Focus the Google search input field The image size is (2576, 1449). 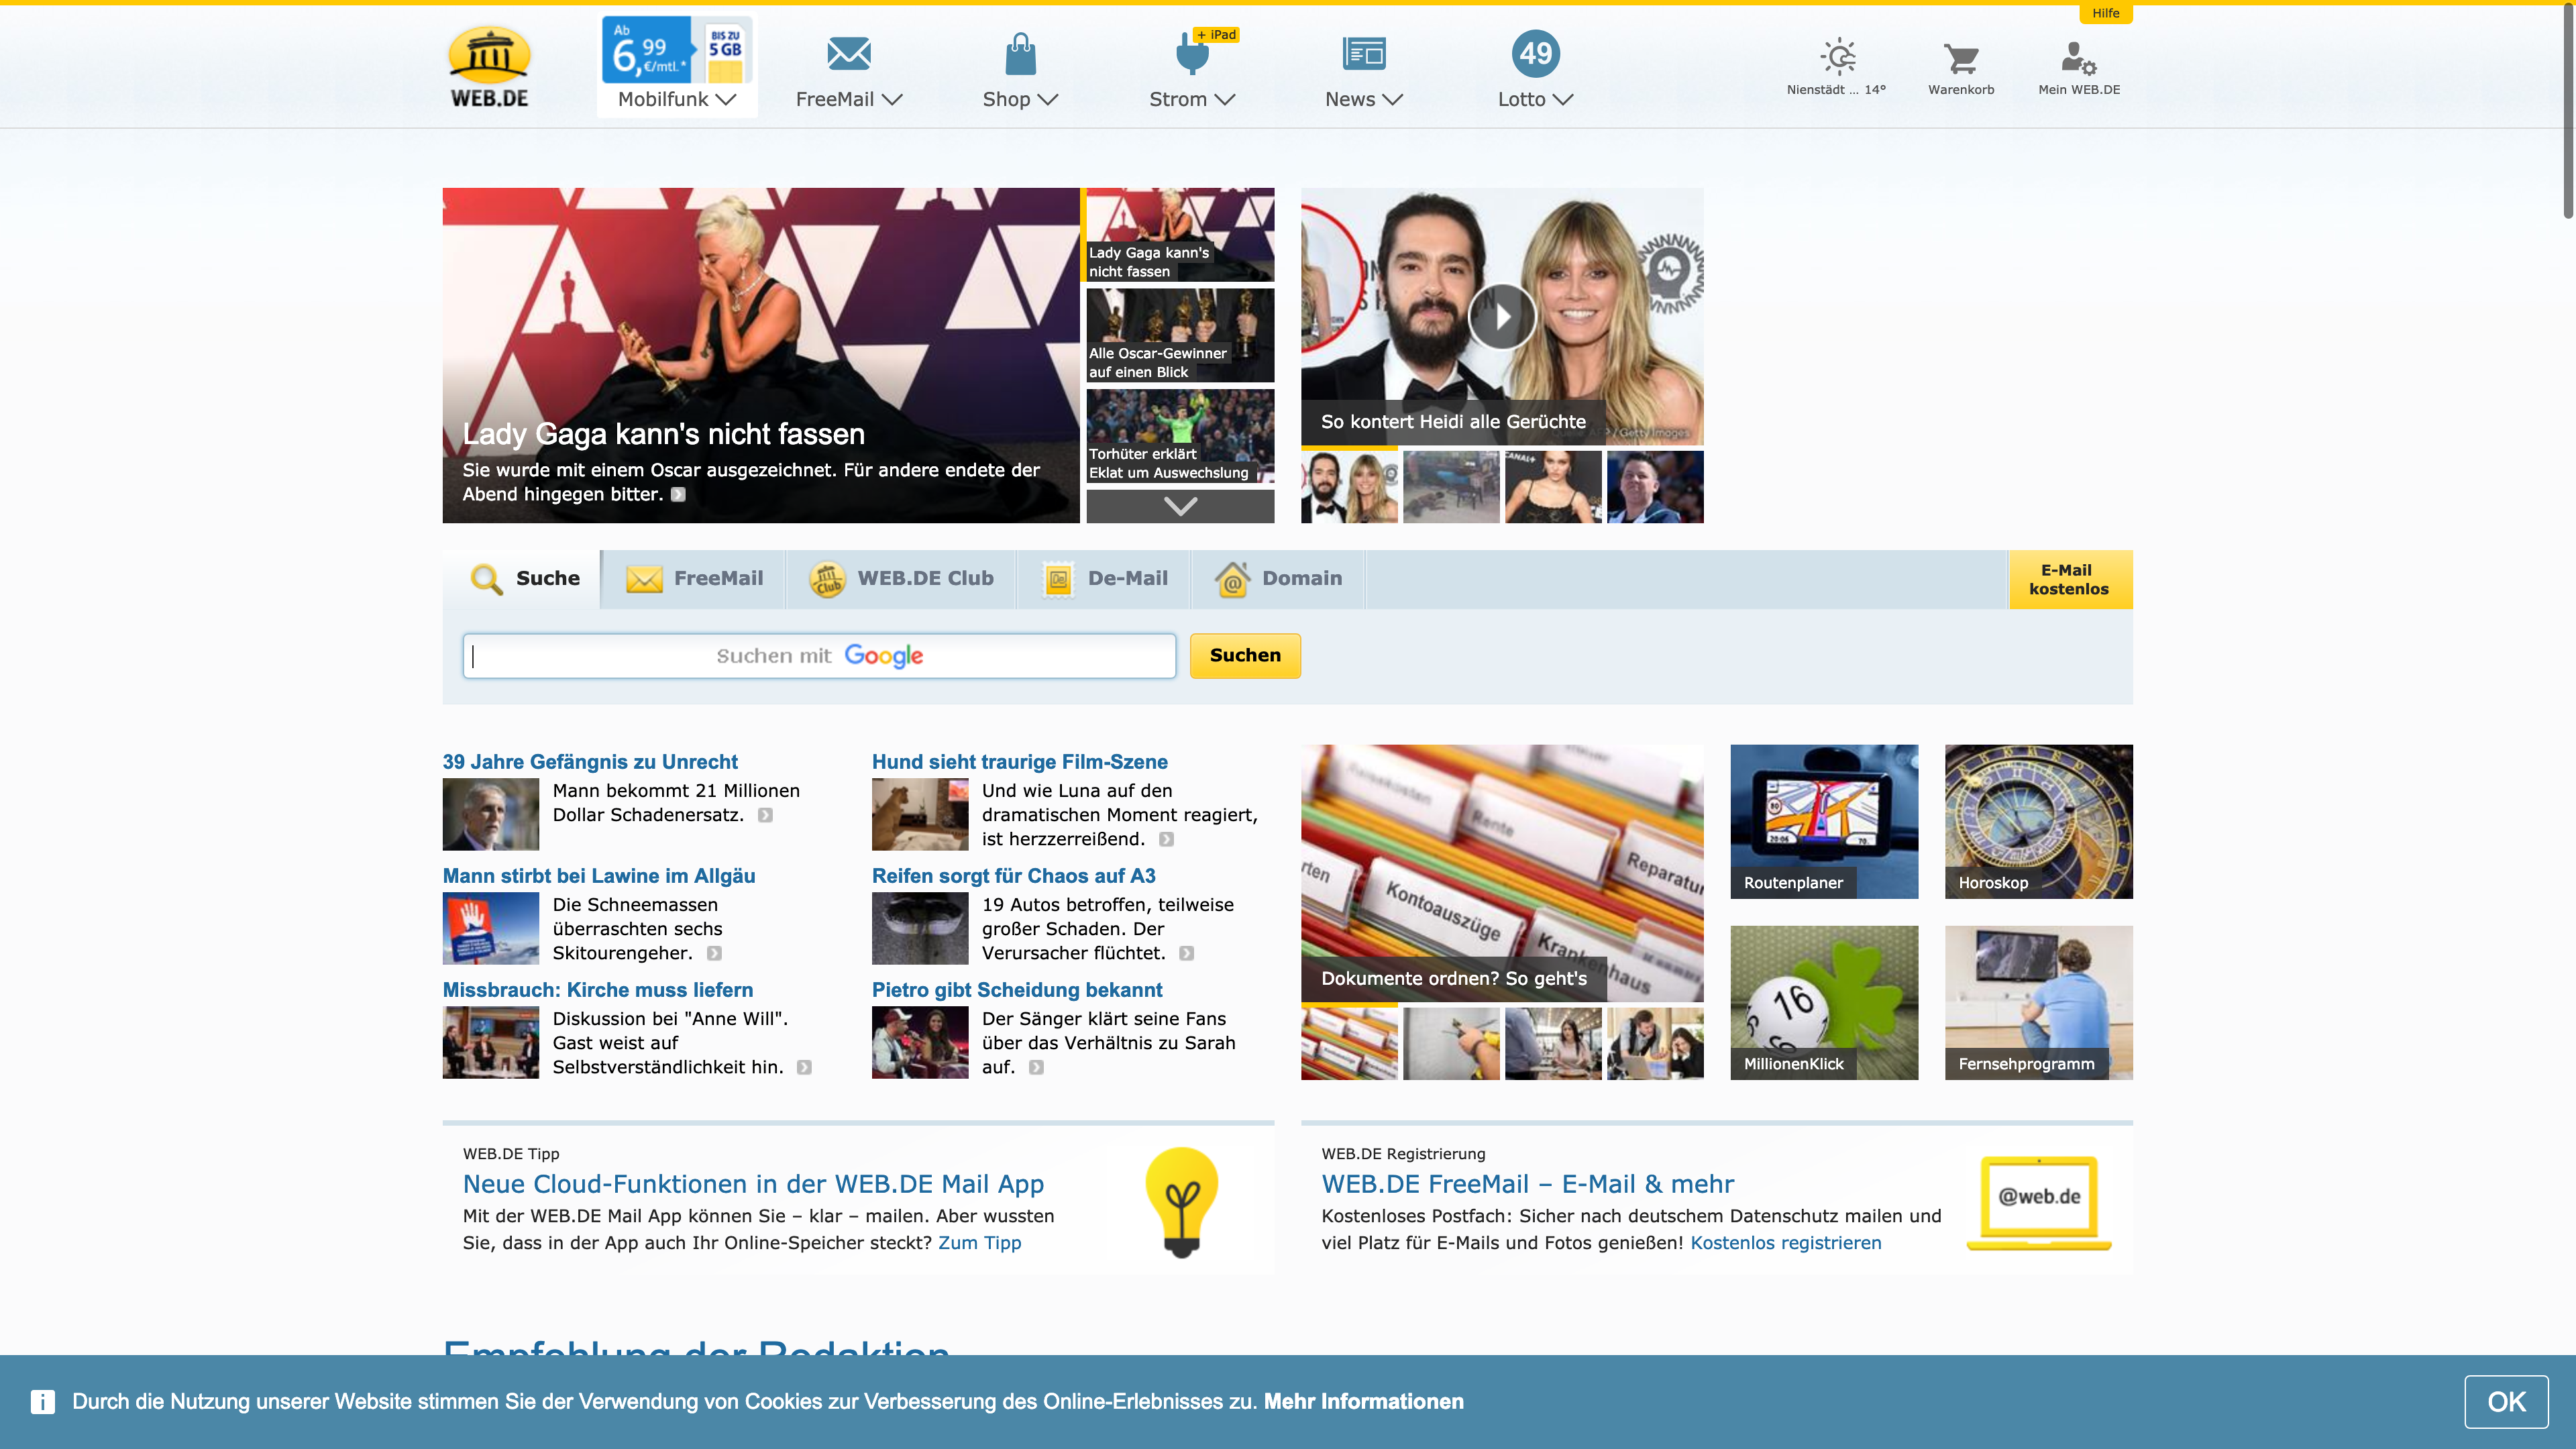click(818, 656)
